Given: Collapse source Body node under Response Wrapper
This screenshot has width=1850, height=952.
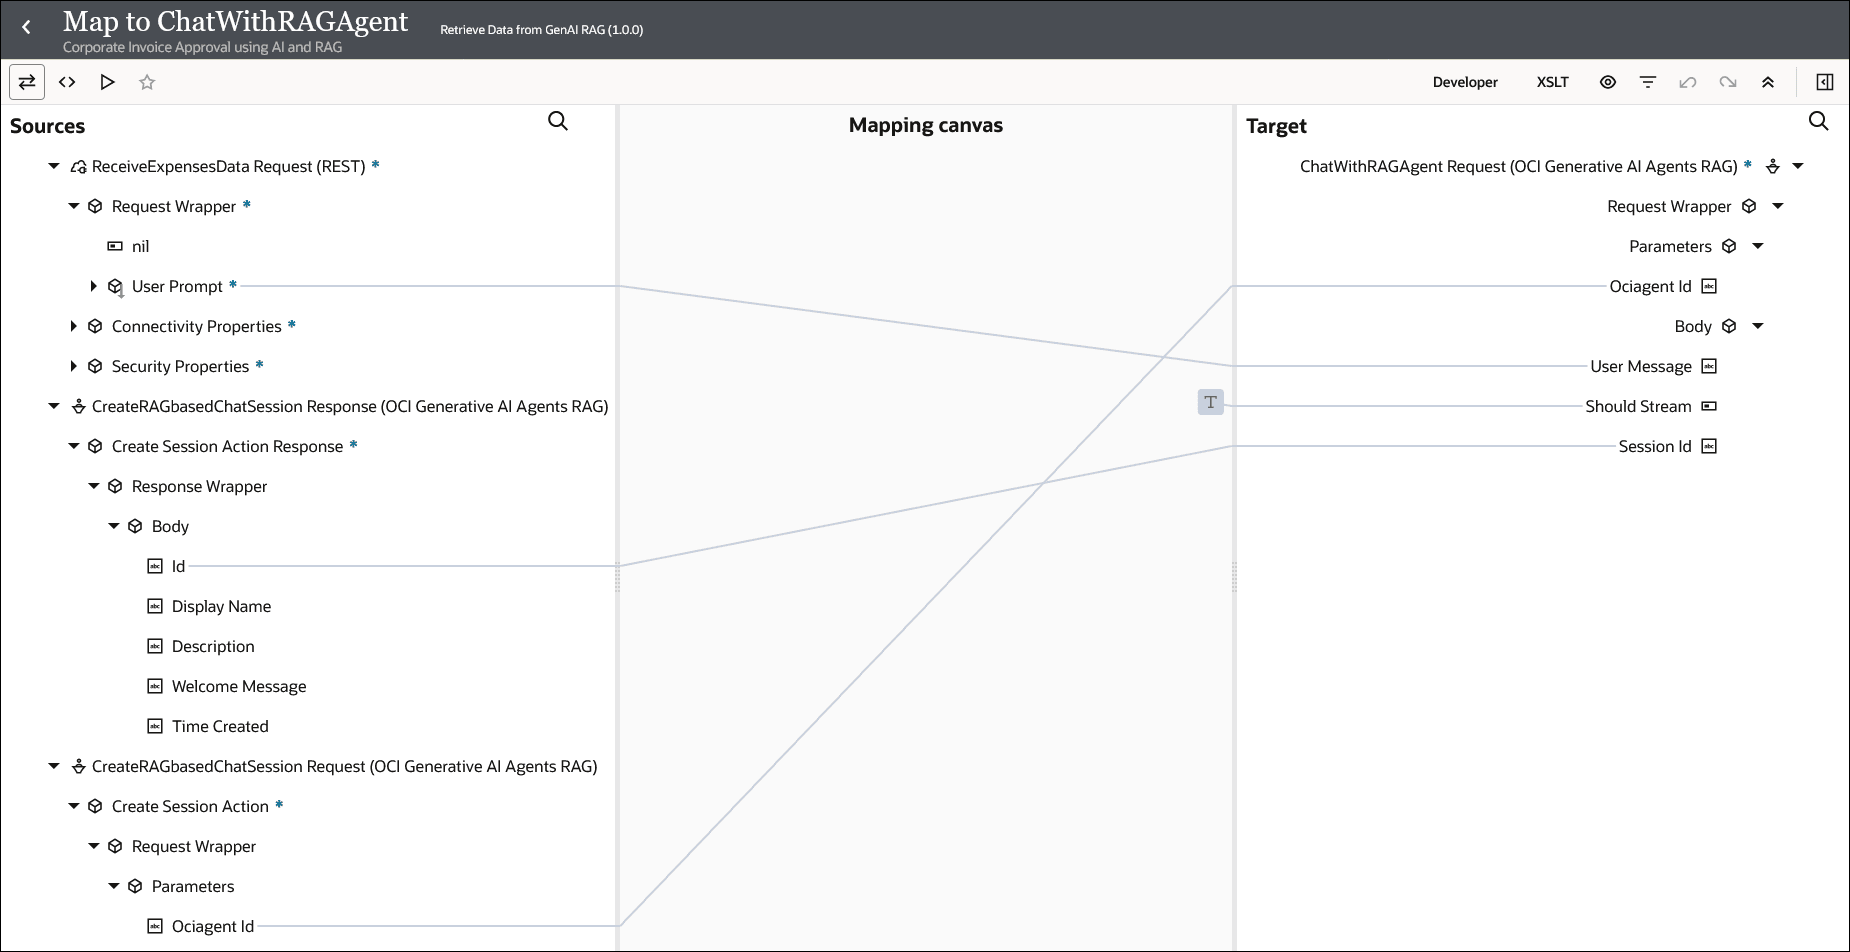Looking at the screenshot, I should (114, 526).
